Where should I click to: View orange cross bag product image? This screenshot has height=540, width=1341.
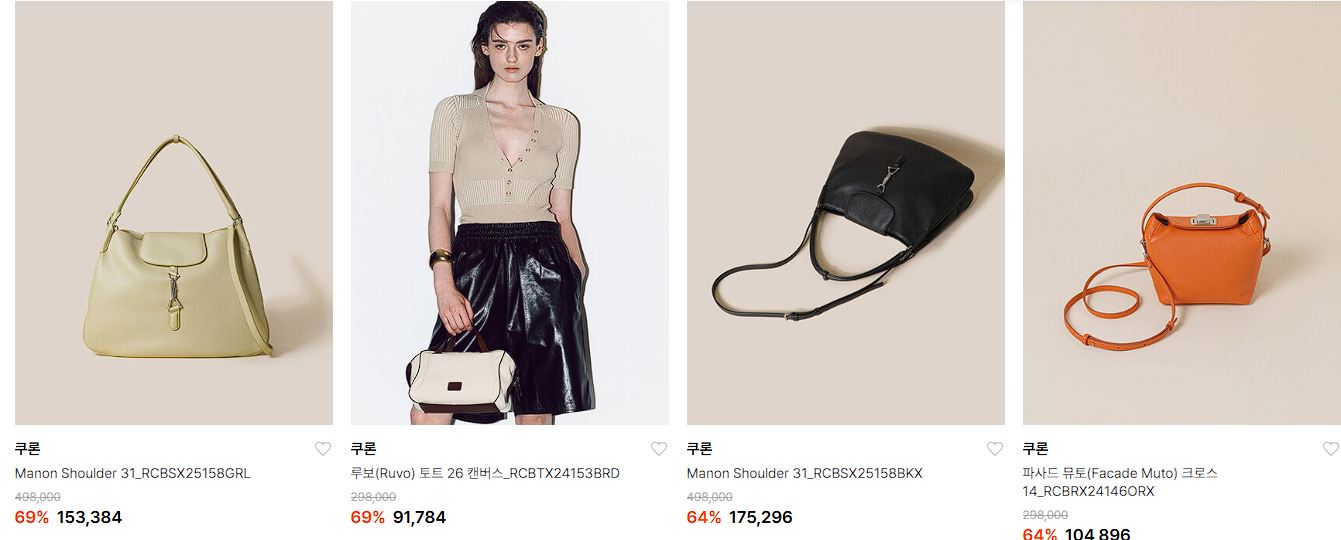(1182, 213)
